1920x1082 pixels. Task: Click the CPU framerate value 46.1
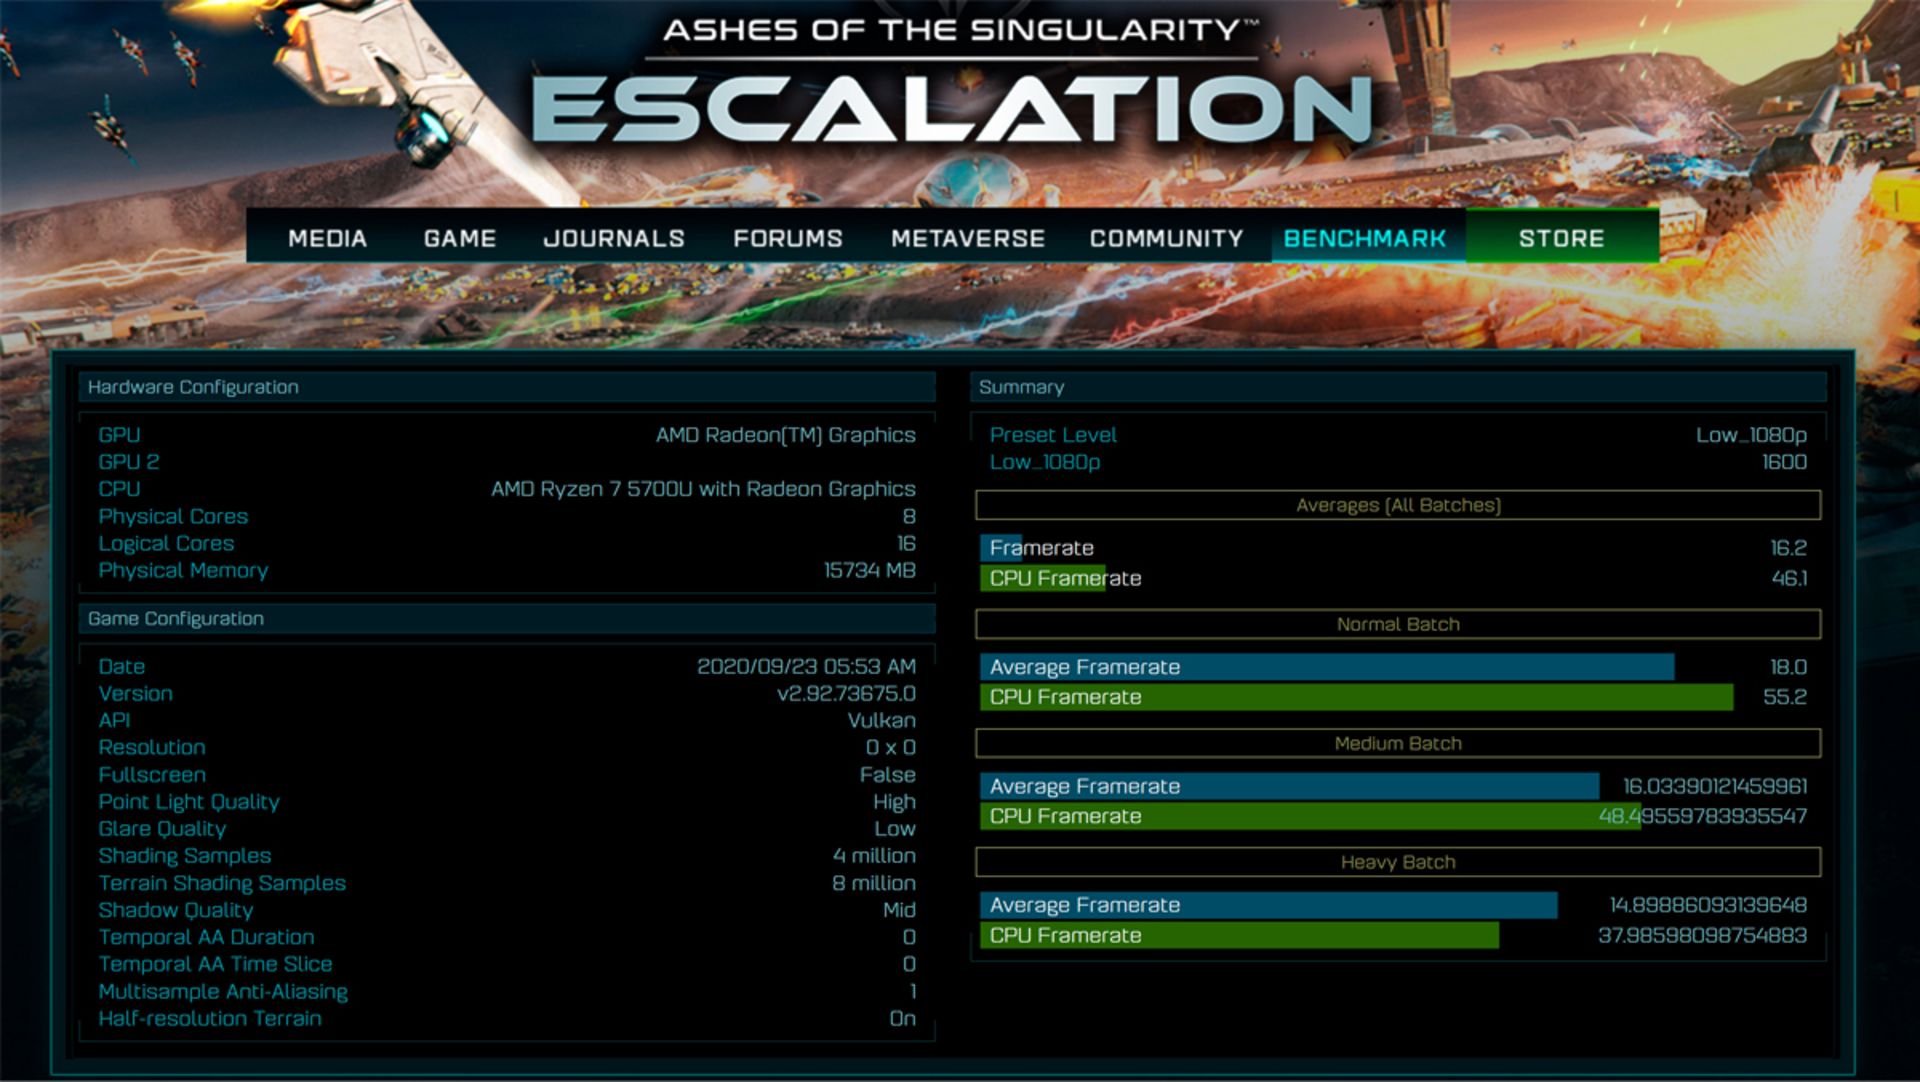click(1789, 578)
